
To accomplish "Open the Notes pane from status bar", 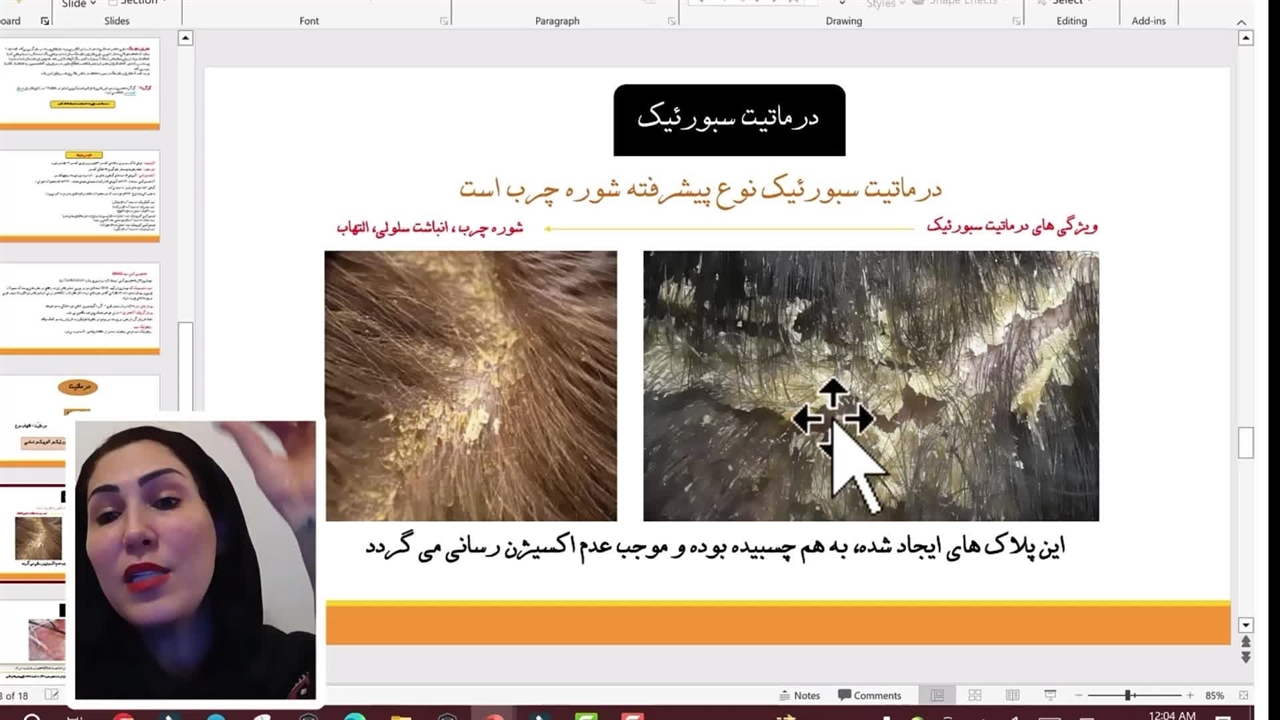I will (x=798, y=695).
